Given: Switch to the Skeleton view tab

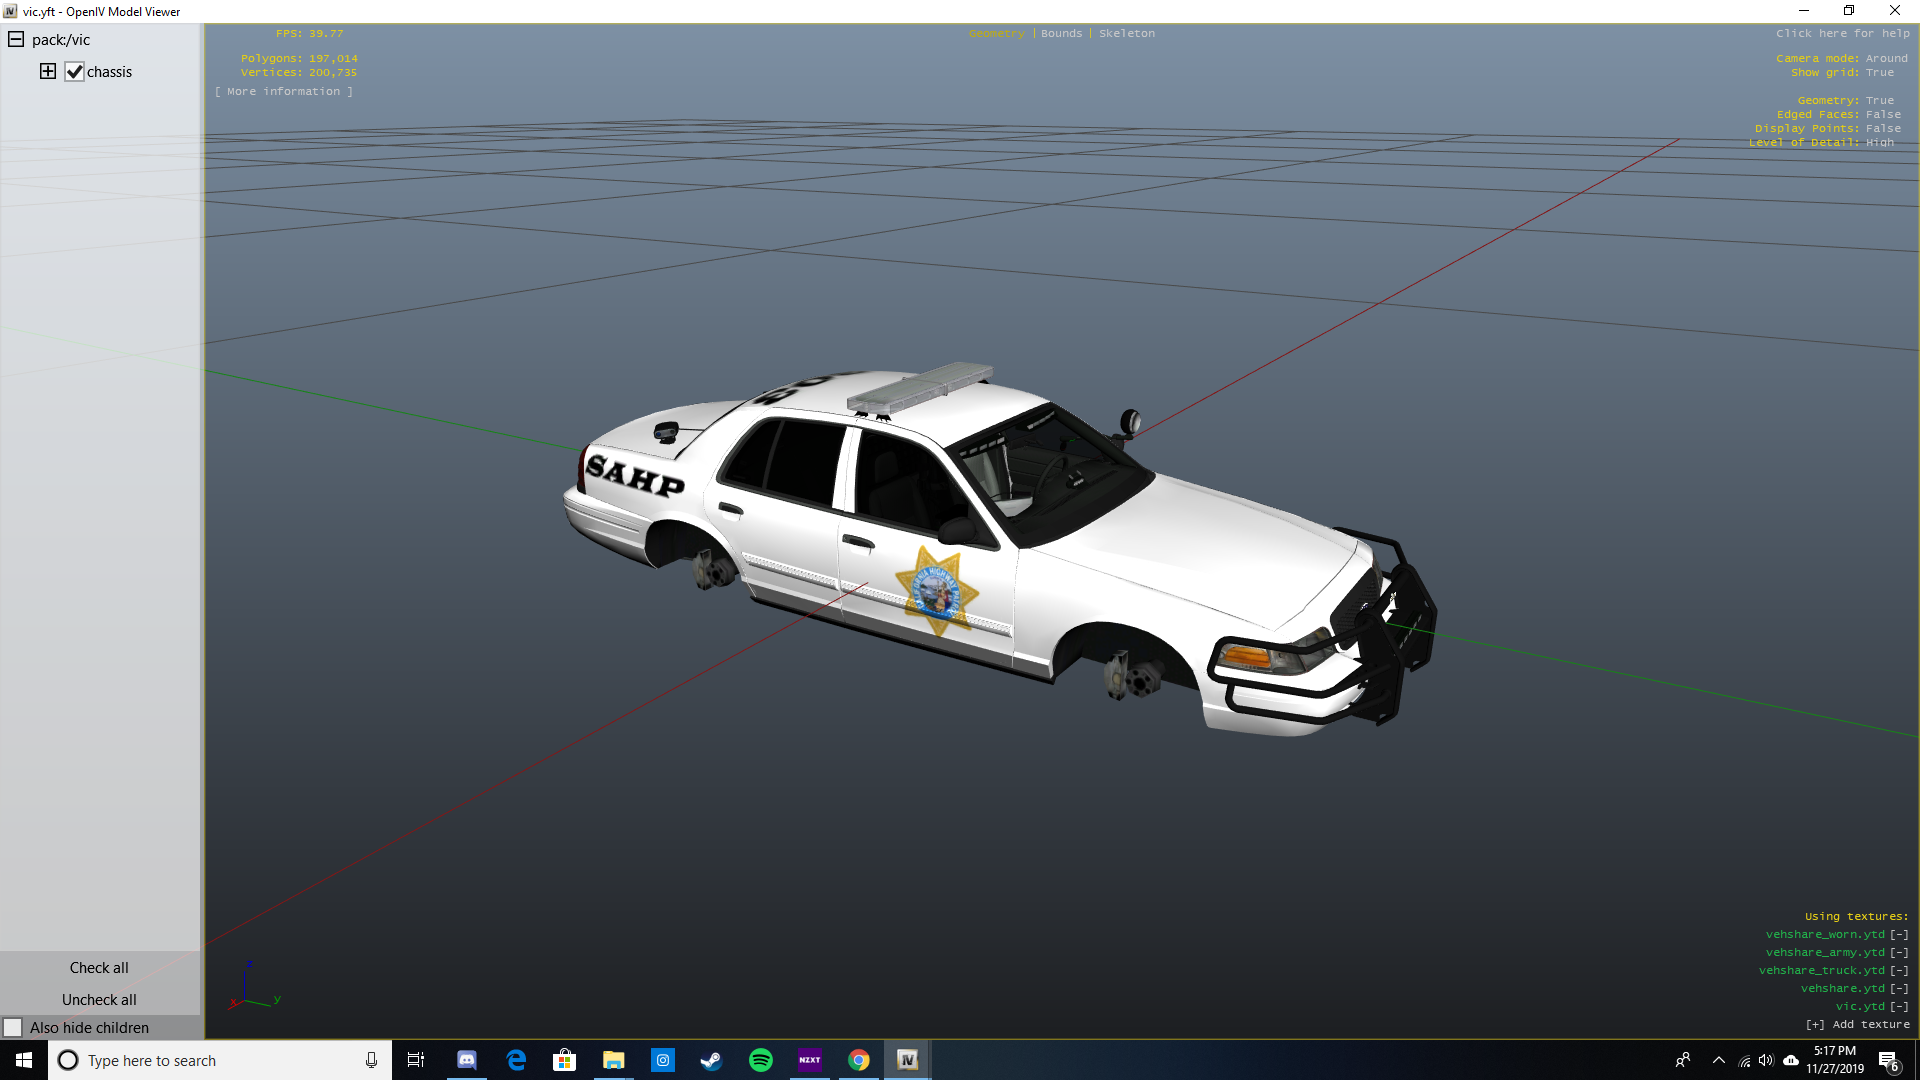Looking at the screenshot, I should coord(1126,34).
